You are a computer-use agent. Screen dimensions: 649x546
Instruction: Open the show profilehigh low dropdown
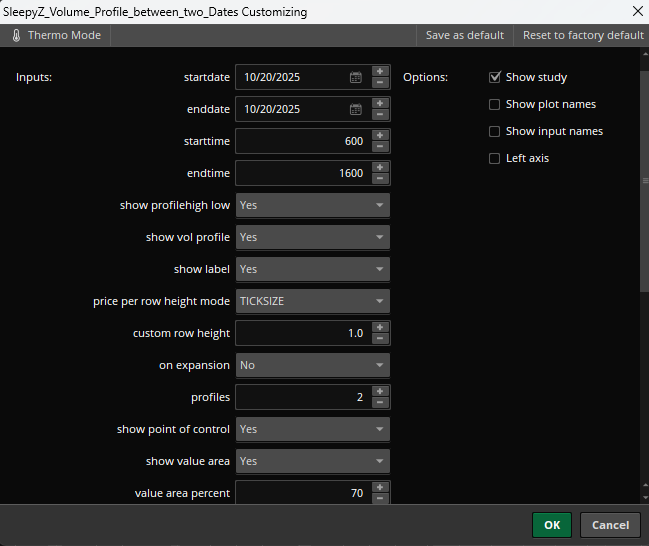click(312, 205)
